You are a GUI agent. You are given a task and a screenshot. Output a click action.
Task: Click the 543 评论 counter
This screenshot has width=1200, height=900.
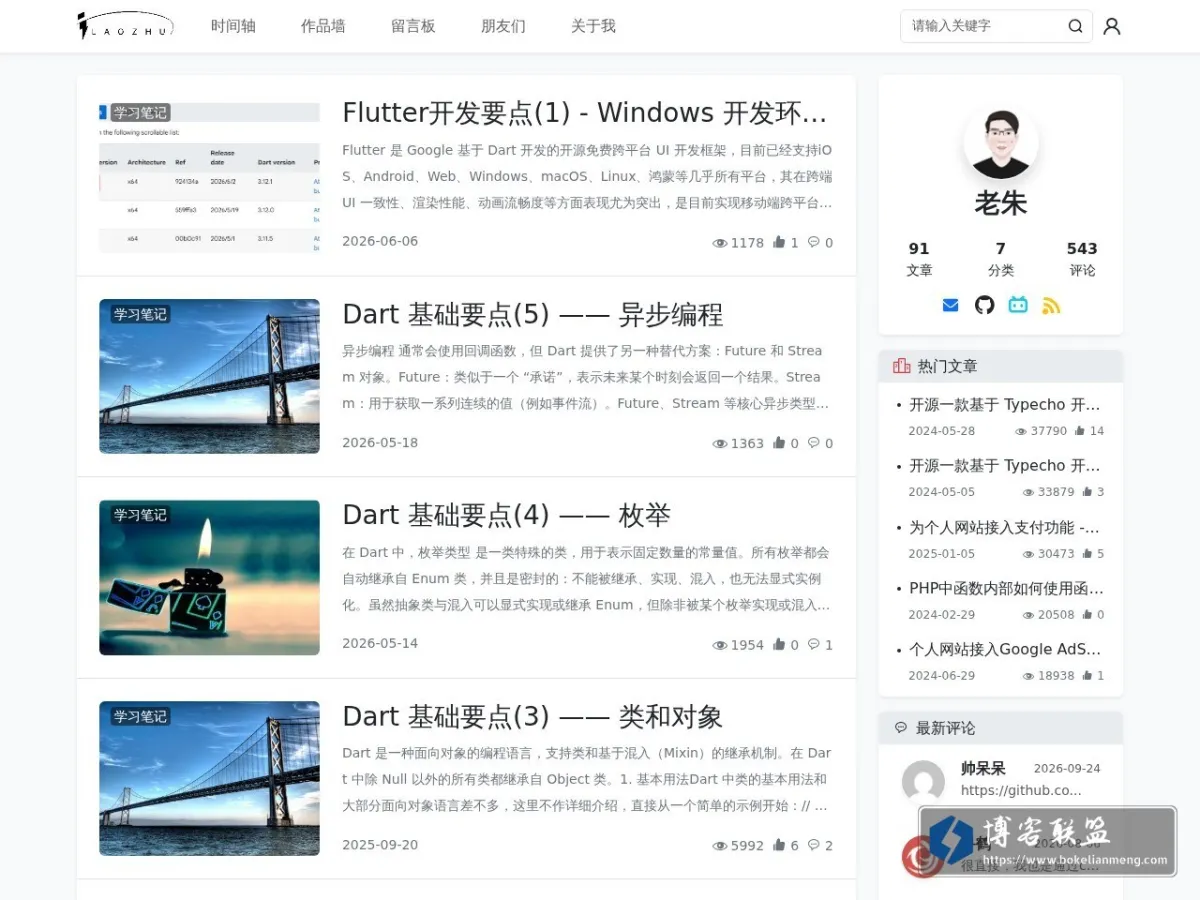coord(1082,259)
